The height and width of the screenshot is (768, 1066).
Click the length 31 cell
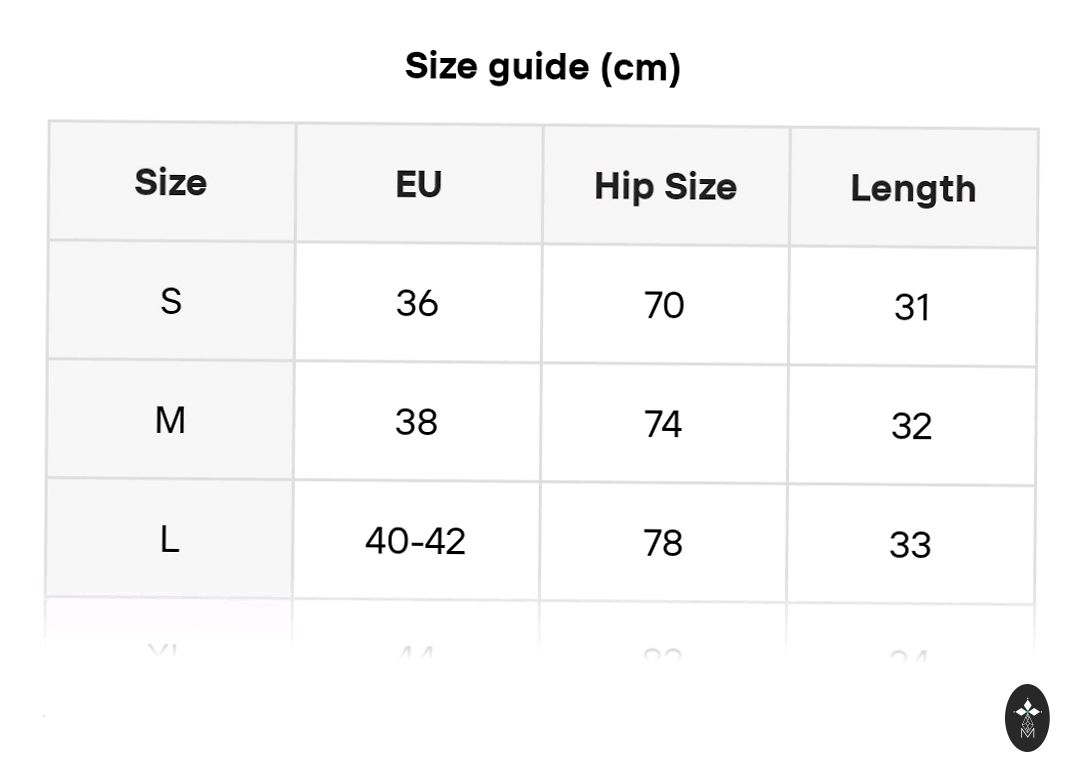pyautogui.click(x=912, y=307)
